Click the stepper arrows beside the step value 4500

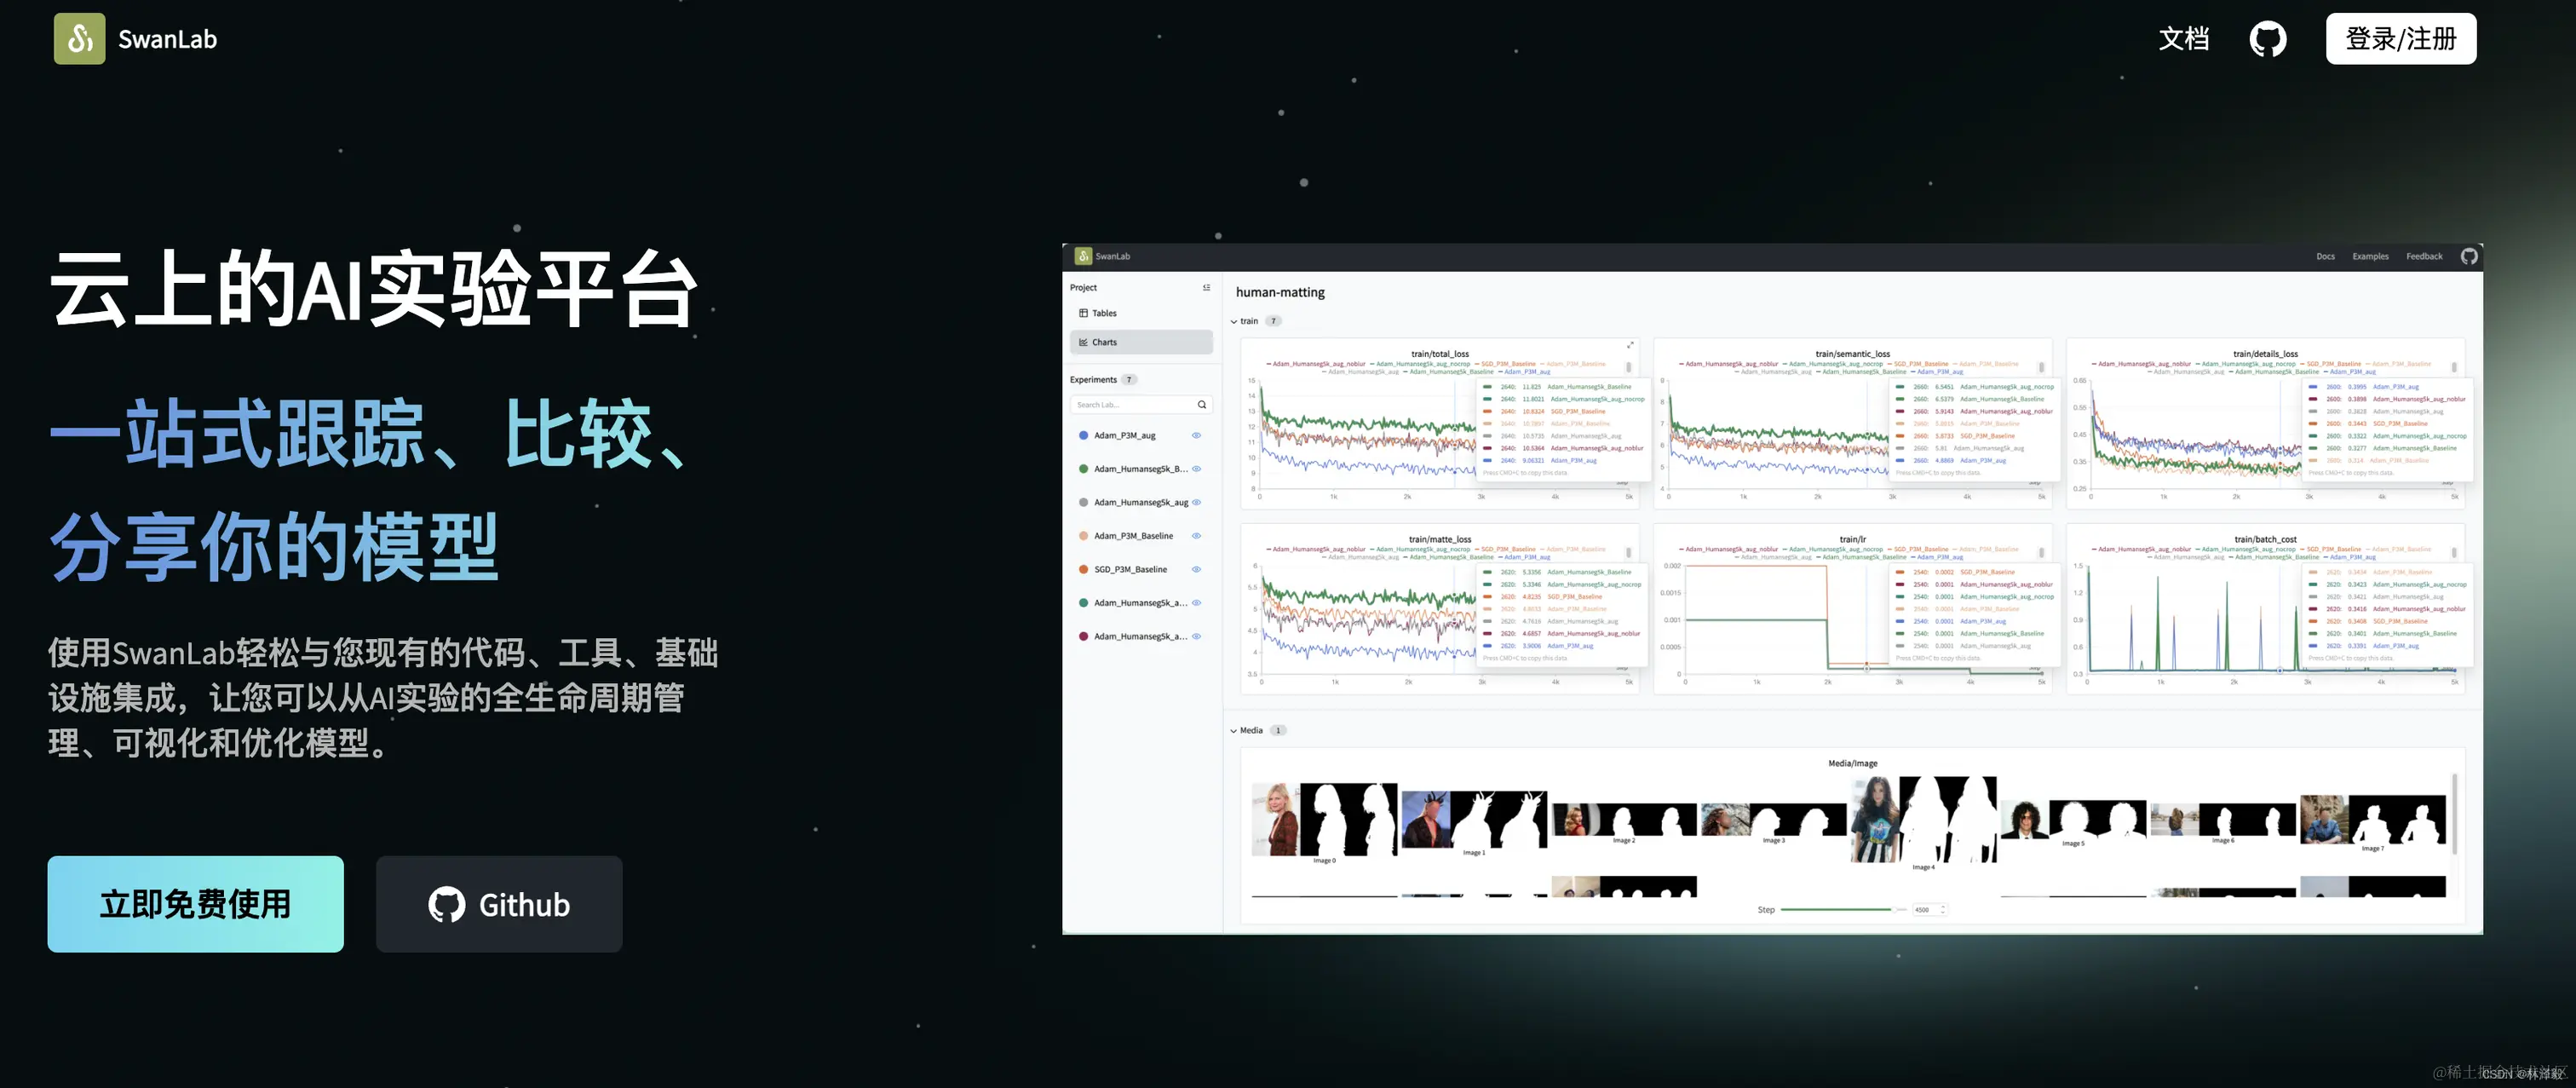(x=1942, y=910)
